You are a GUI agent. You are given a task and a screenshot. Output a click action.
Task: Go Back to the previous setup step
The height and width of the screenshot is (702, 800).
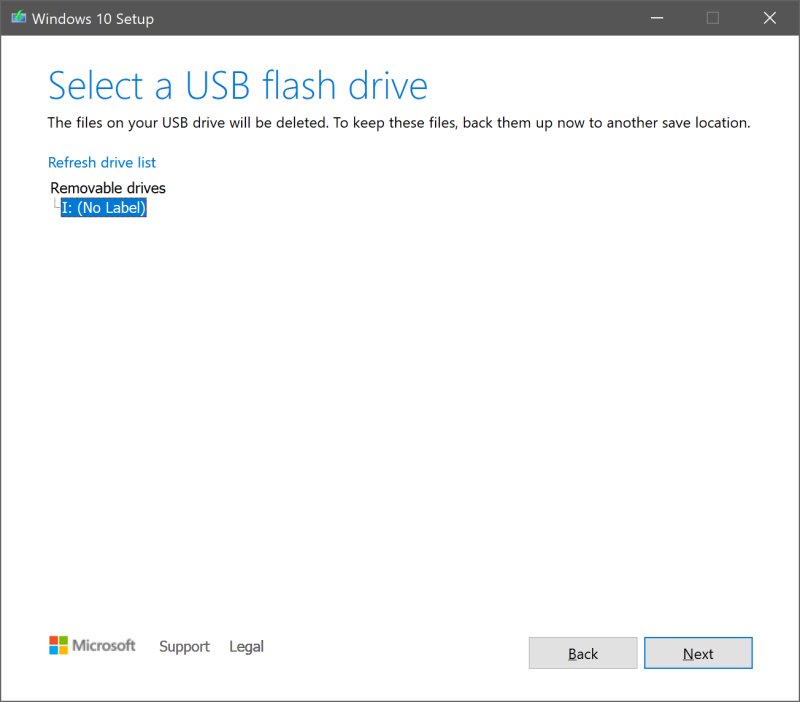582,653
